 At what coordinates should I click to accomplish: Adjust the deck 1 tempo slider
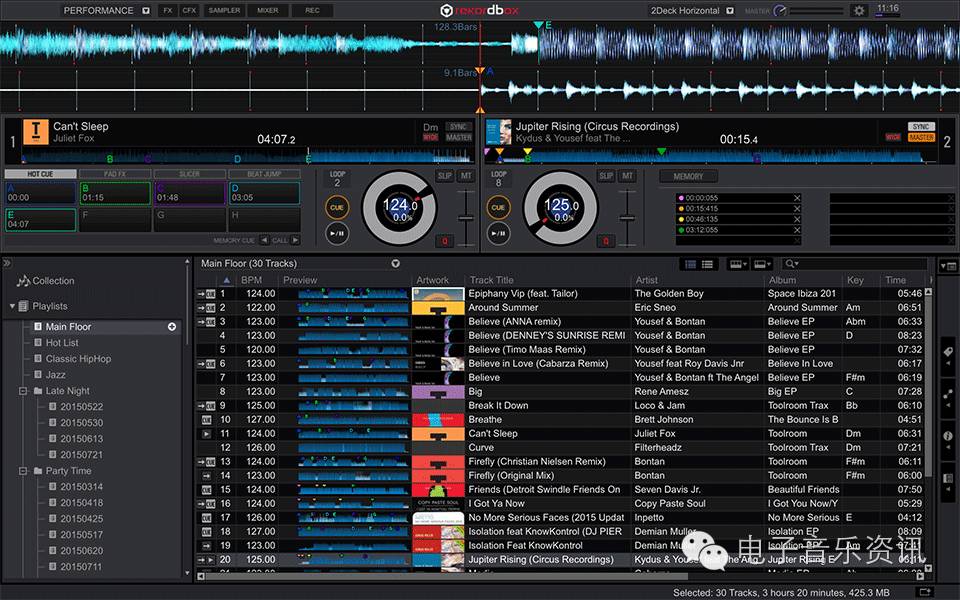click(x=465, y=217)
